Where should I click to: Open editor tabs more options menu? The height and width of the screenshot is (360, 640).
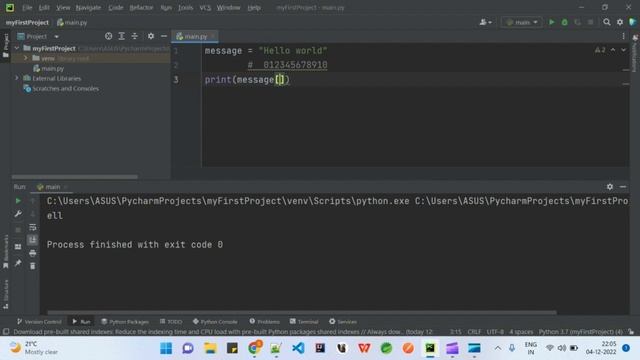[623, 36]
